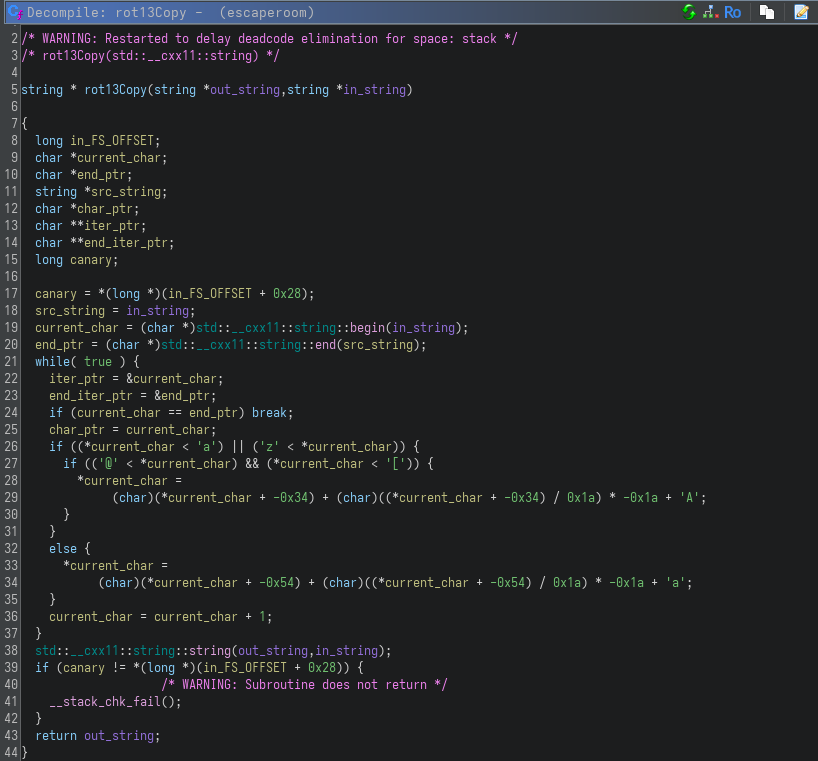818x761 pixels.
Task: Click &current_char on line 22
Action: (171, 379)
